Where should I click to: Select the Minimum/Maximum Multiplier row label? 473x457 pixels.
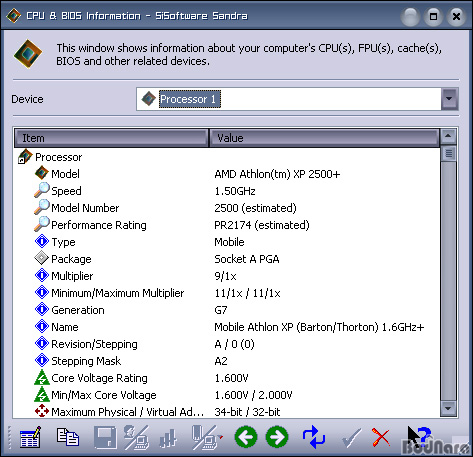coord(118,293)
